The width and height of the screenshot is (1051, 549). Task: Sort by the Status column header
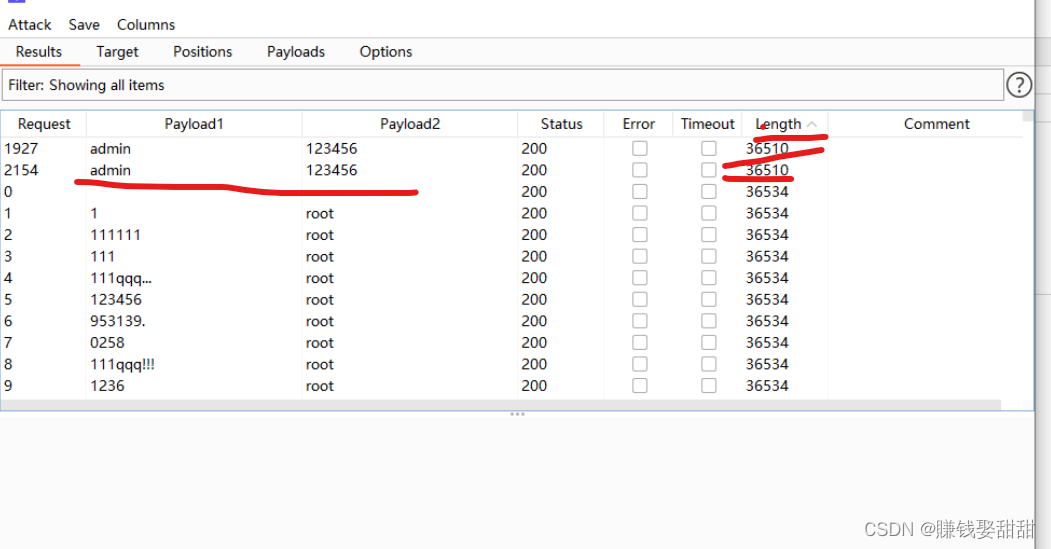click(x=561, y=124)
